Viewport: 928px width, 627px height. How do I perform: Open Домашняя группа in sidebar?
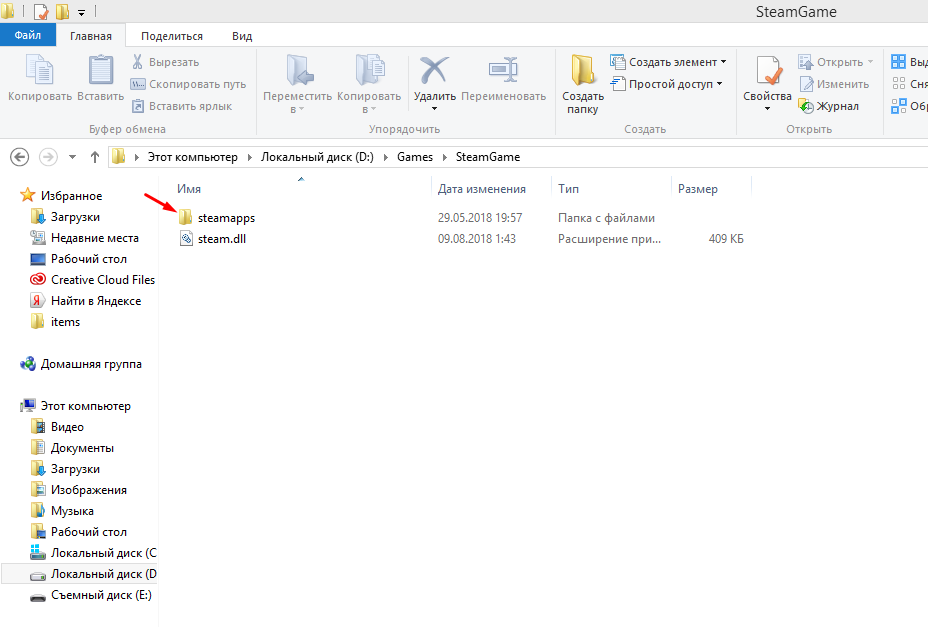(91, 364)
